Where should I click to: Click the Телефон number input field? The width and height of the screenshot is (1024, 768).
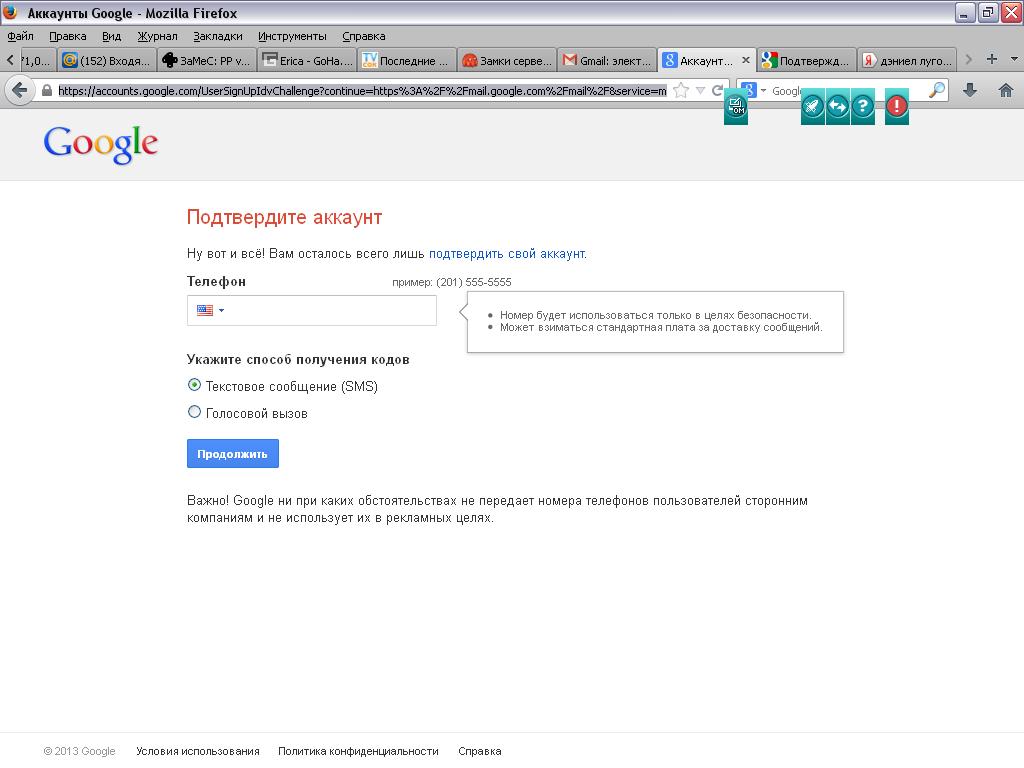point(312,310)
